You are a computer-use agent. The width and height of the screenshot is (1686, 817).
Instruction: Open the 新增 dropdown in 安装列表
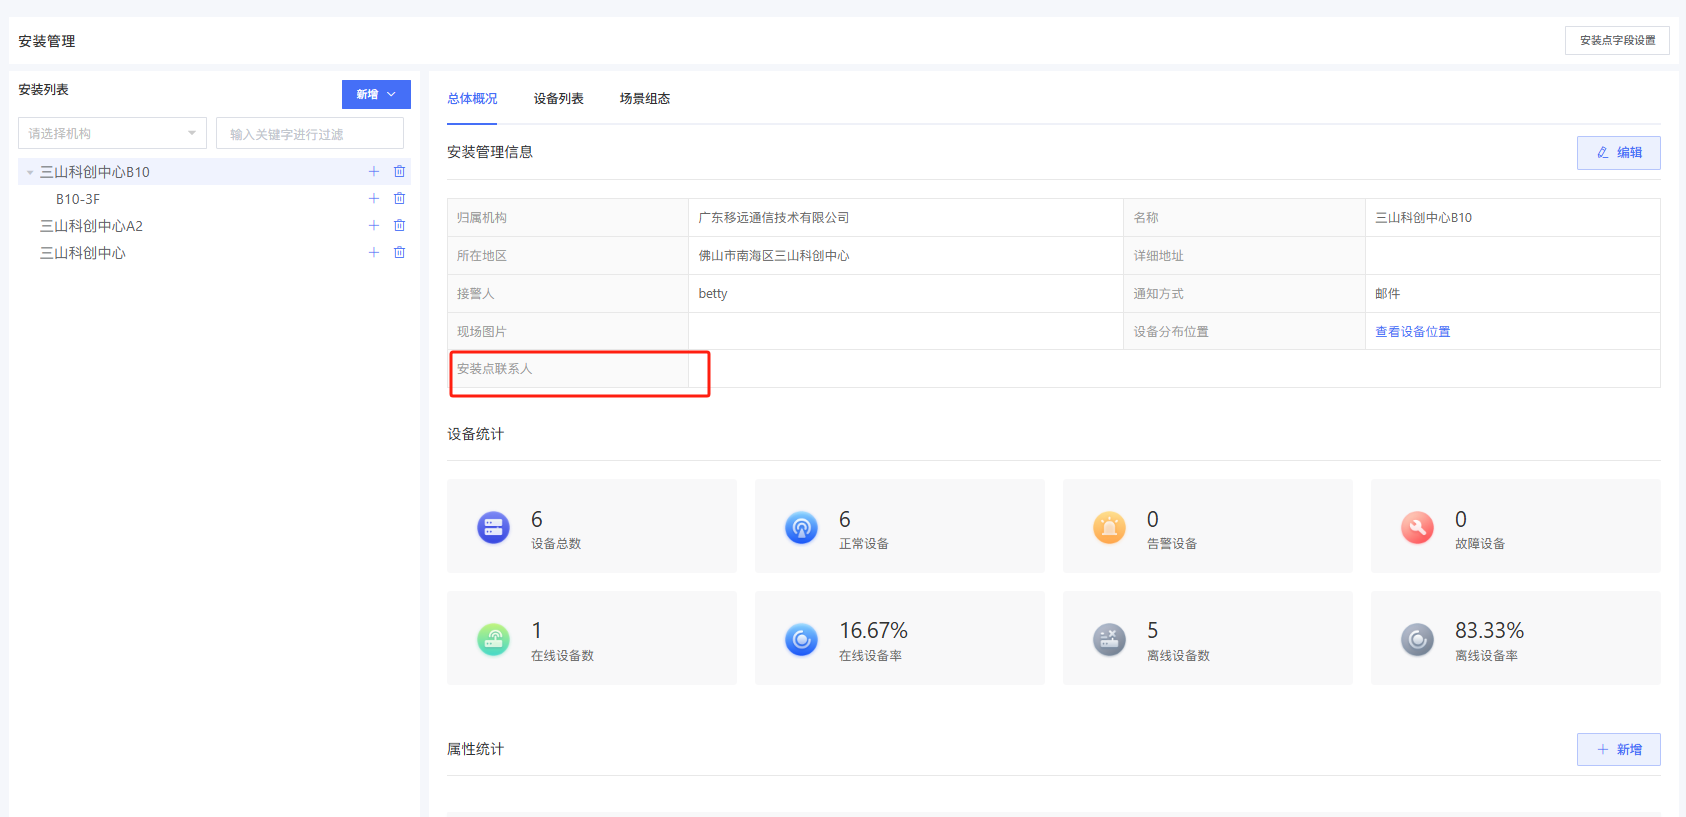tap(376, 94)
